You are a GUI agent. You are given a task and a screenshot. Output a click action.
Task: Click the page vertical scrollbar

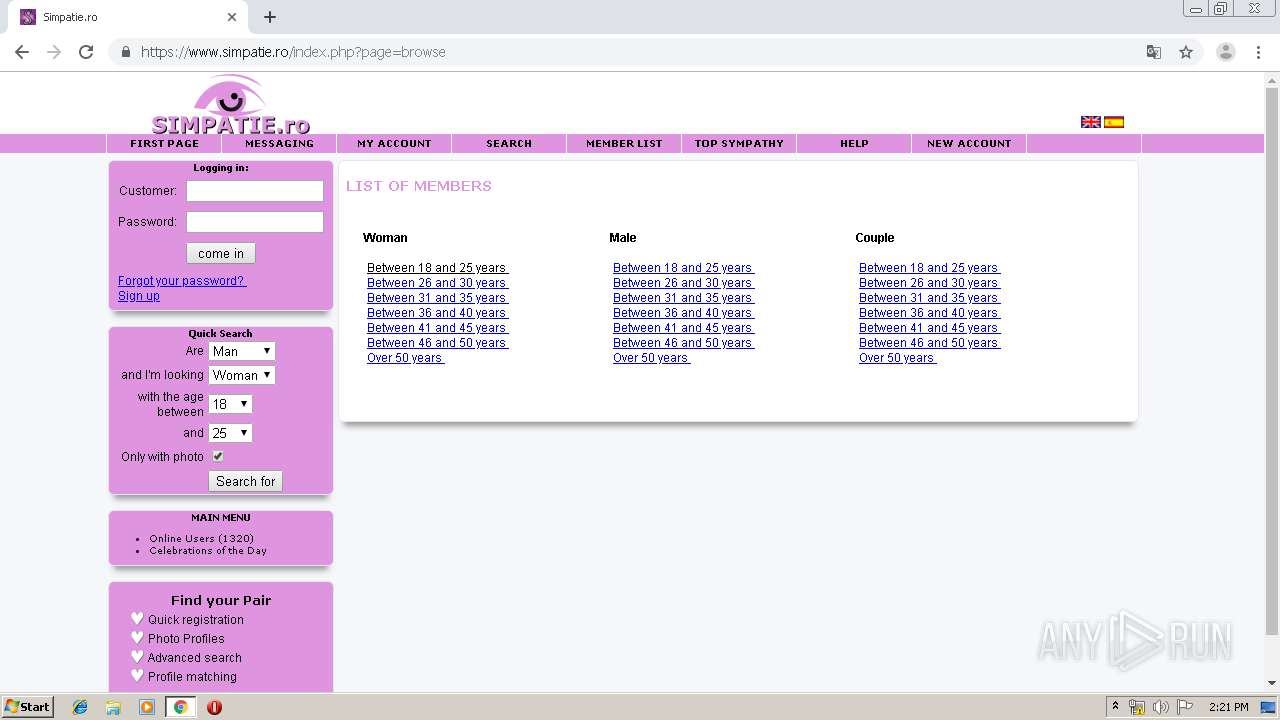tap(1272, 360)
